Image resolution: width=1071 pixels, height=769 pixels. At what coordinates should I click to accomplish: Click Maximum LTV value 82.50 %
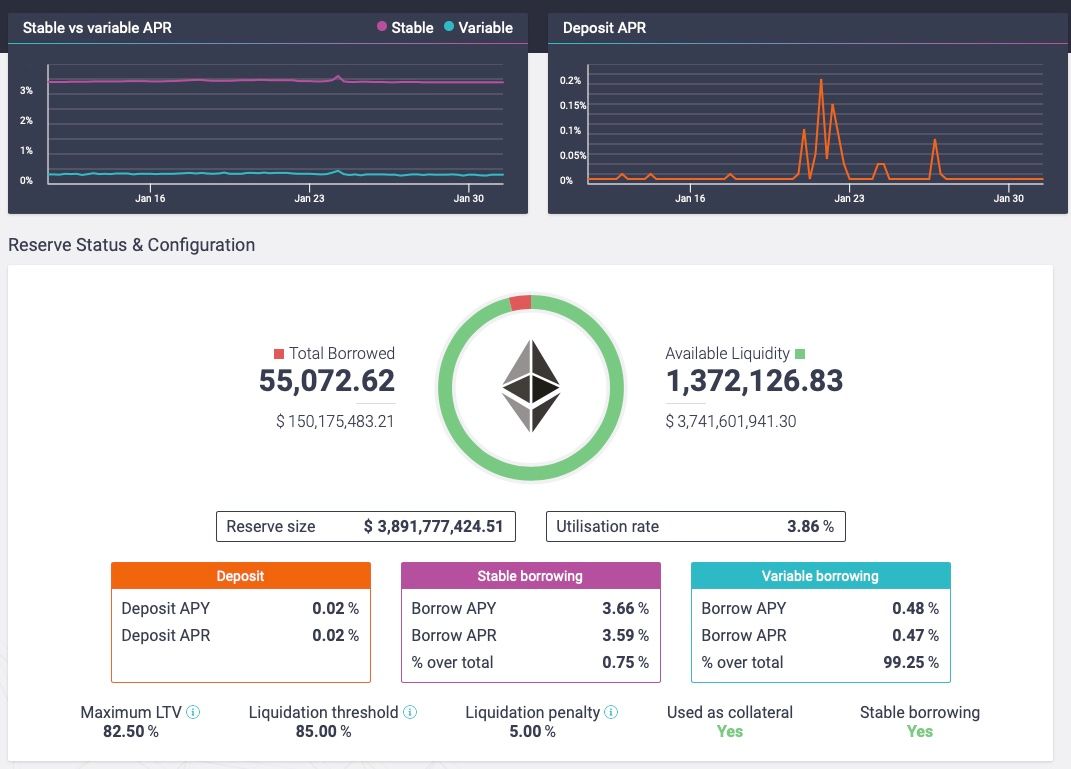130,731
